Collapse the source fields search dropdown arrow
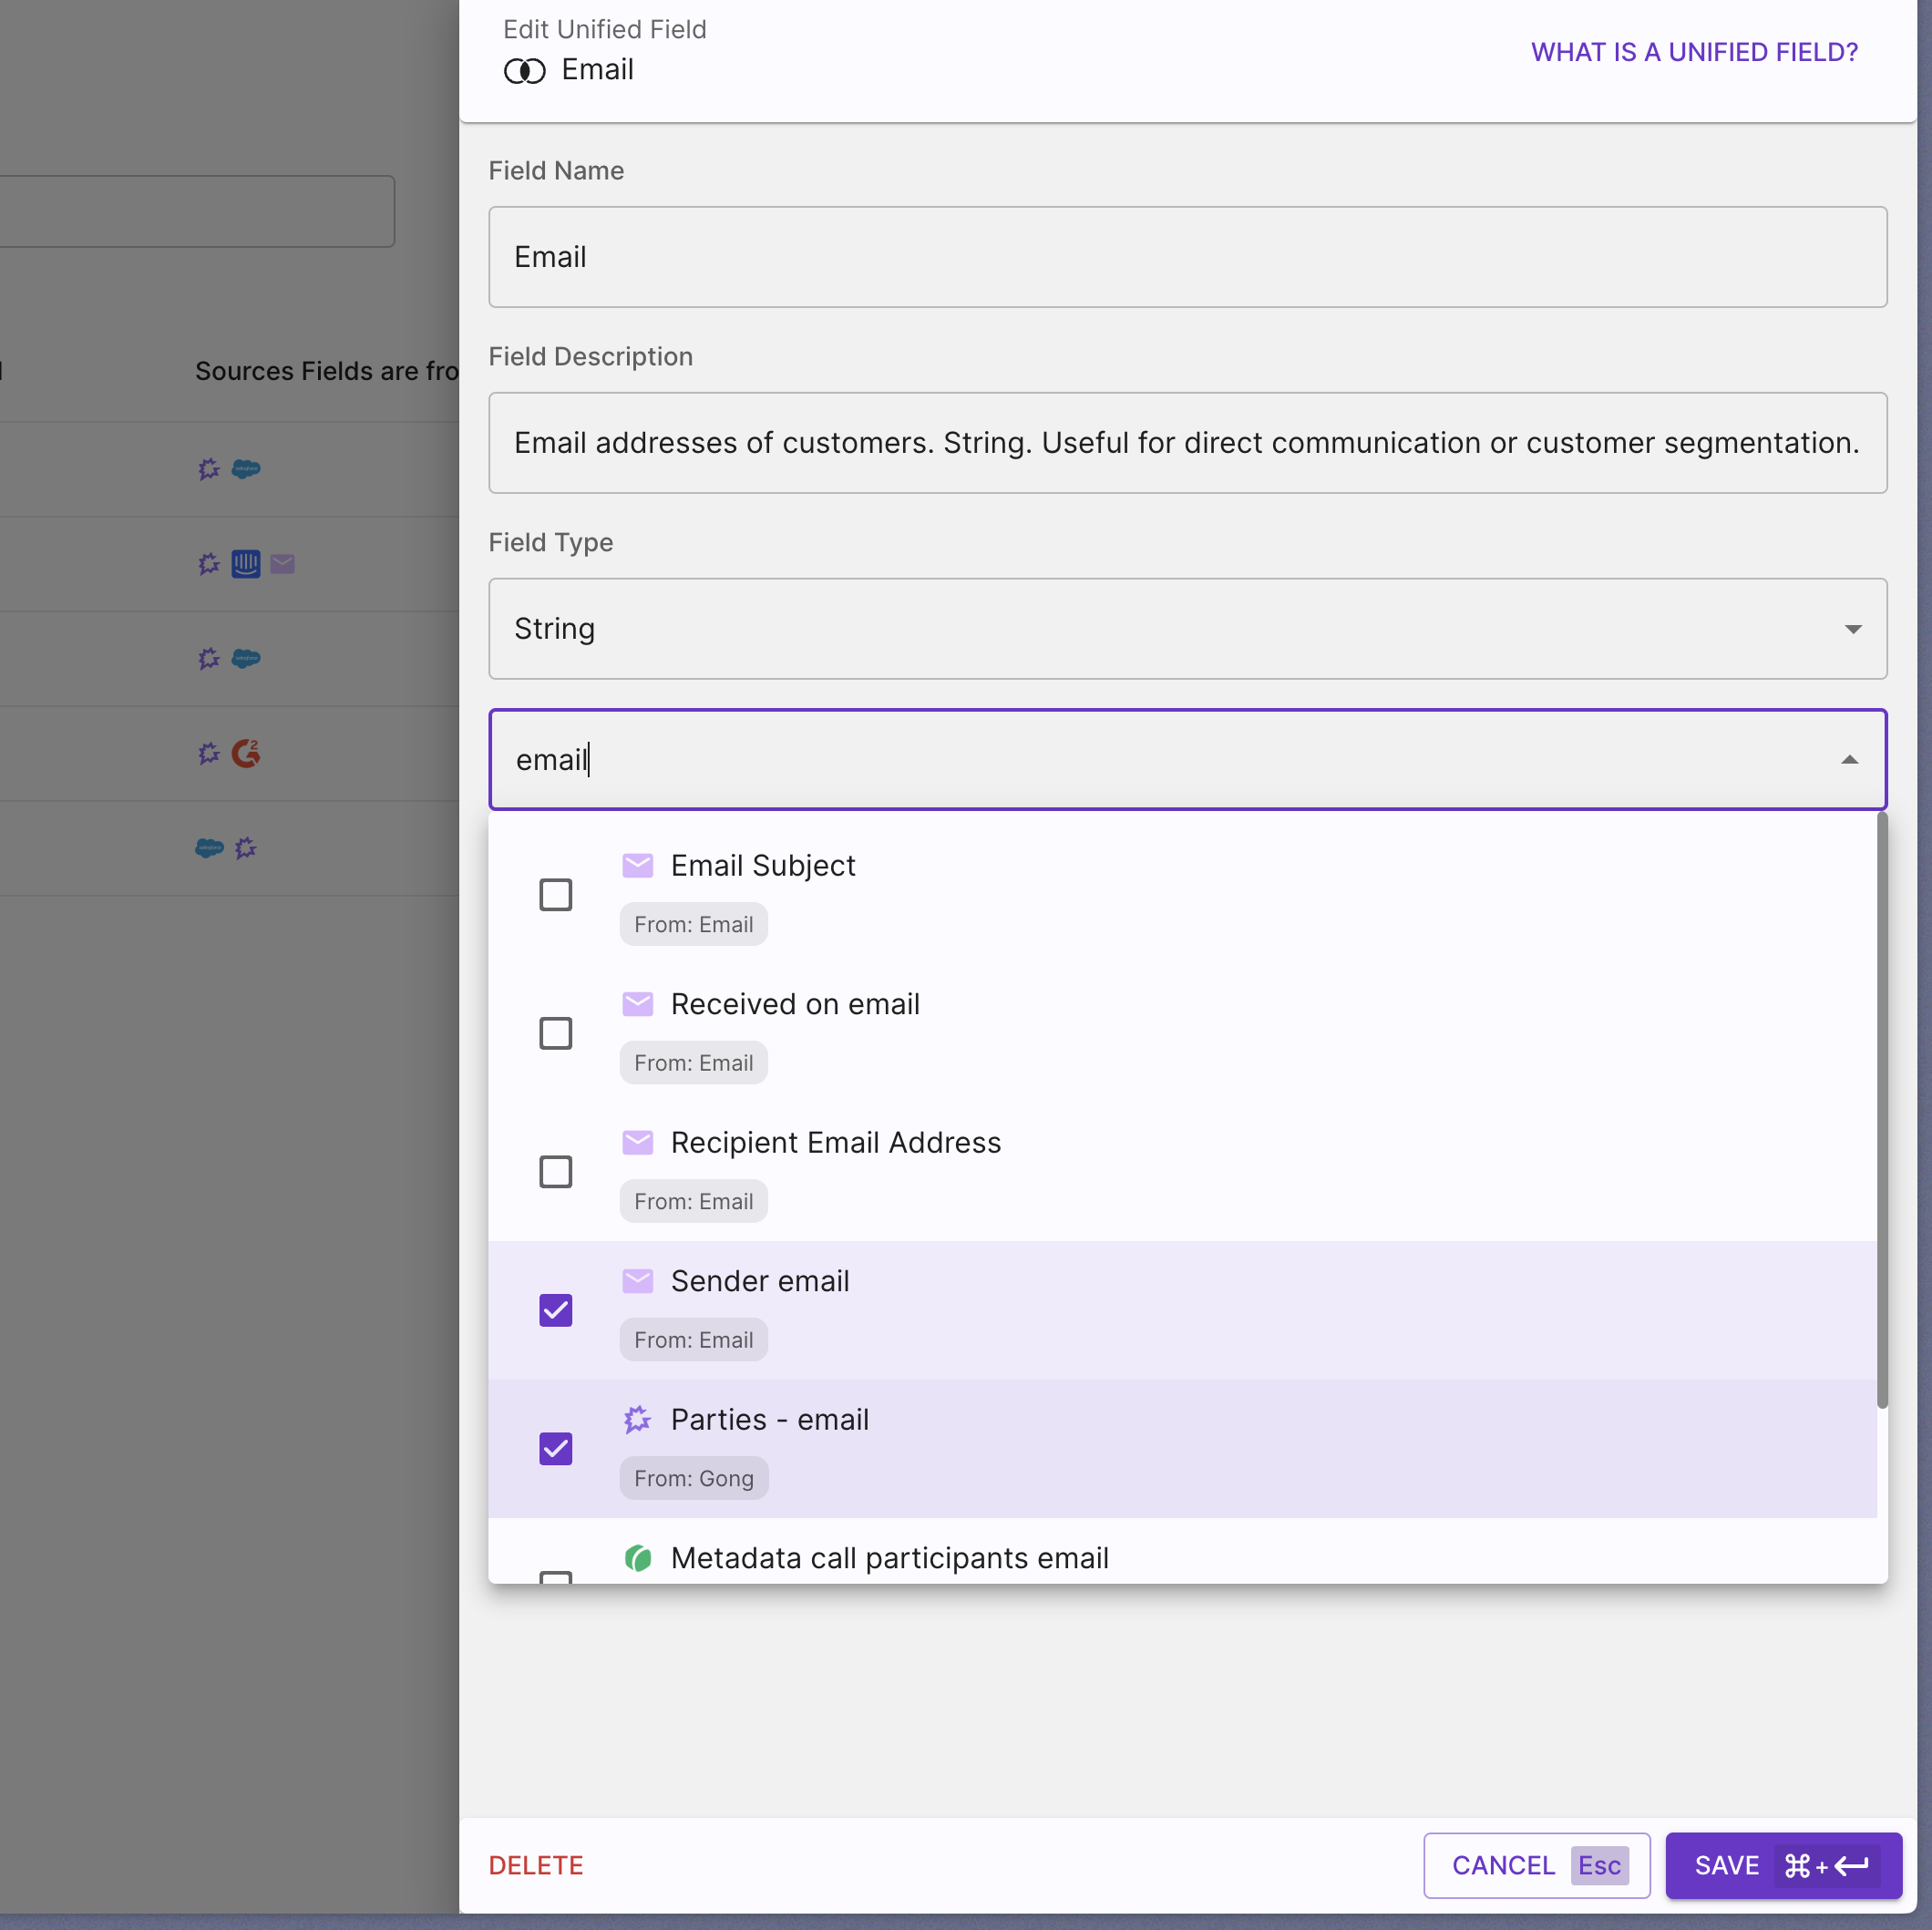 click(x=1849, y=760)
